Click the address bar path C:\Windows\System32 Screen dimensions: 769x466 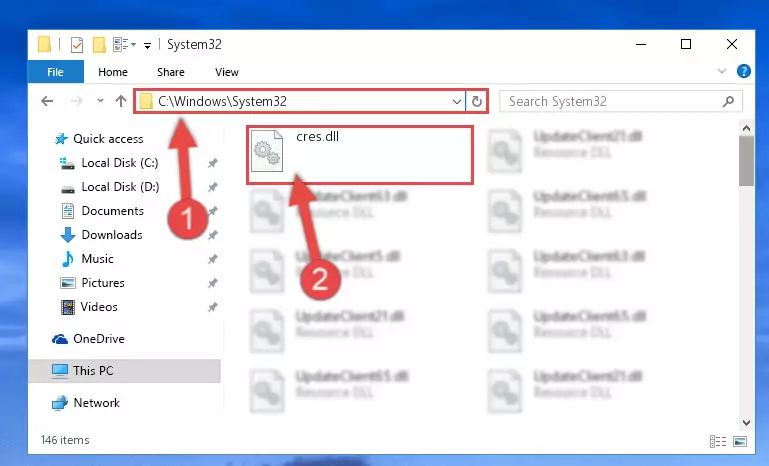222,102
